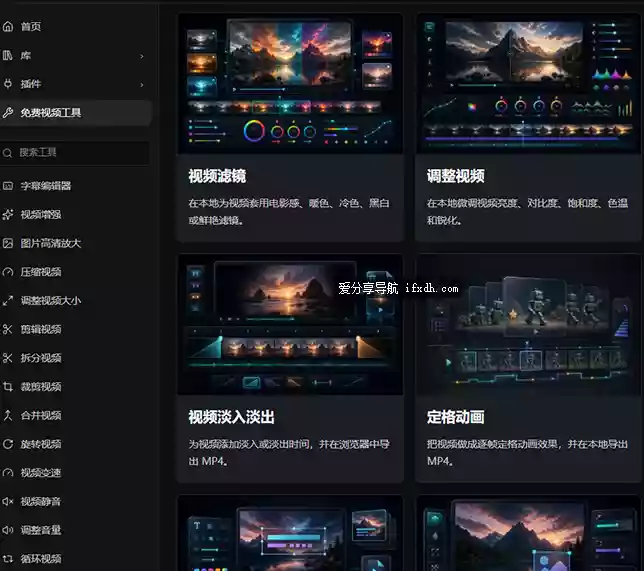Click the description beginning 为视频添加淡入或淡出时间
The width and height of the screenshot is (644, 571).
tap(289, 453)
